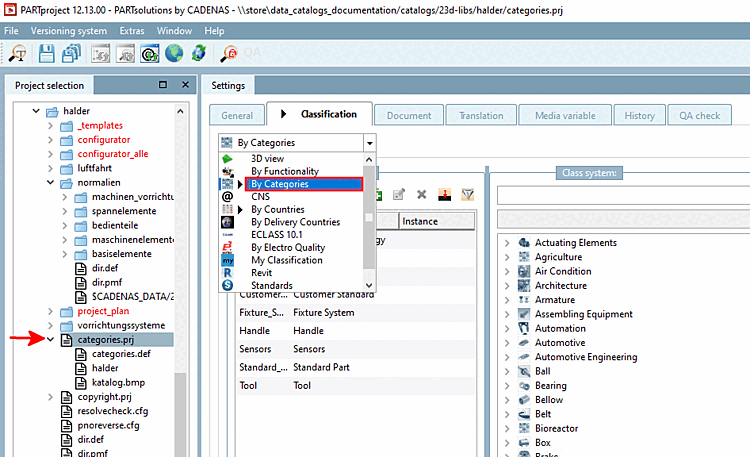Click the Bearing category icon
The width and height of the screenshot is (750, 457).
(524, 386)
